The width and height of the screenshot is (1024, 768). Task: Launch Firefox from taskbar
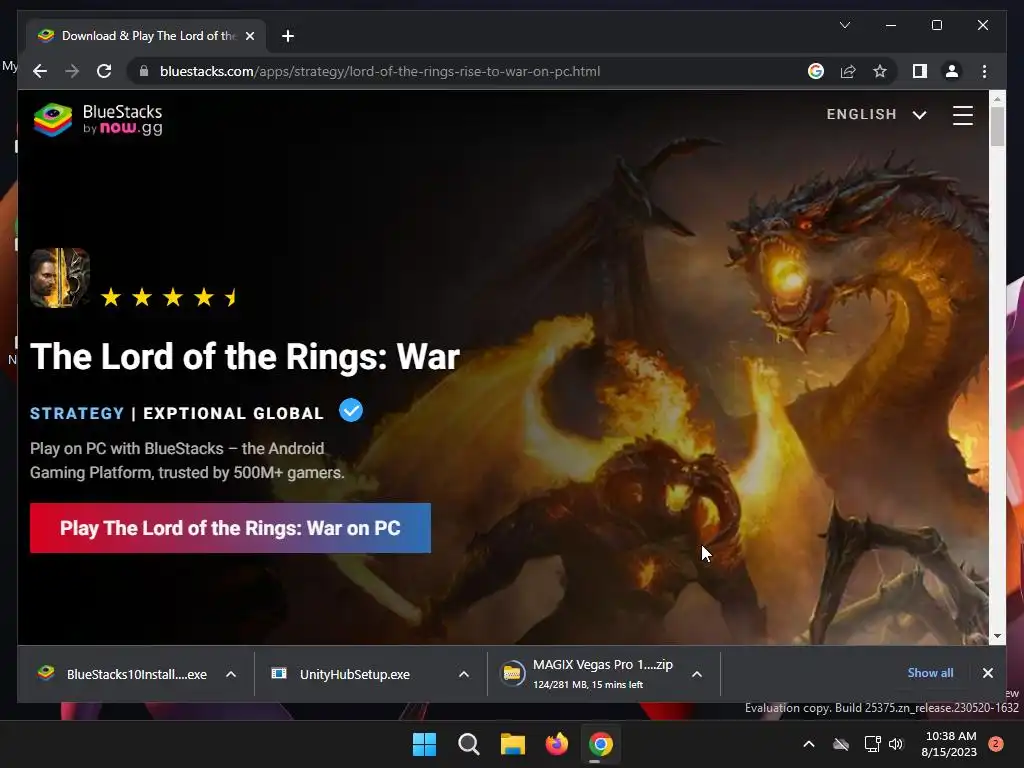556,744
